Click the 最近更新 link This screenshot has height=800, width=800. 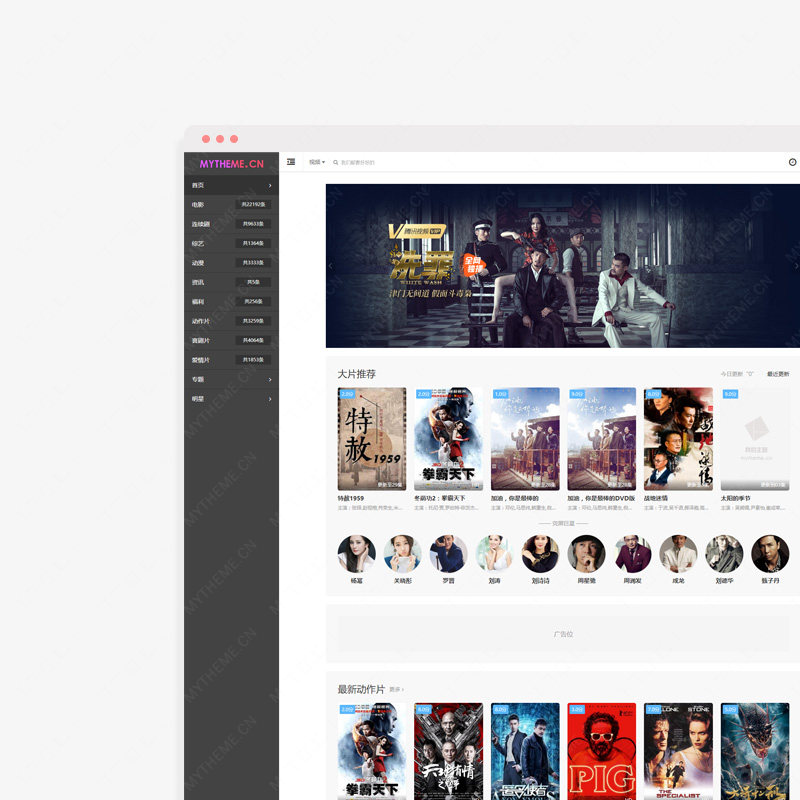coord(778,374)
